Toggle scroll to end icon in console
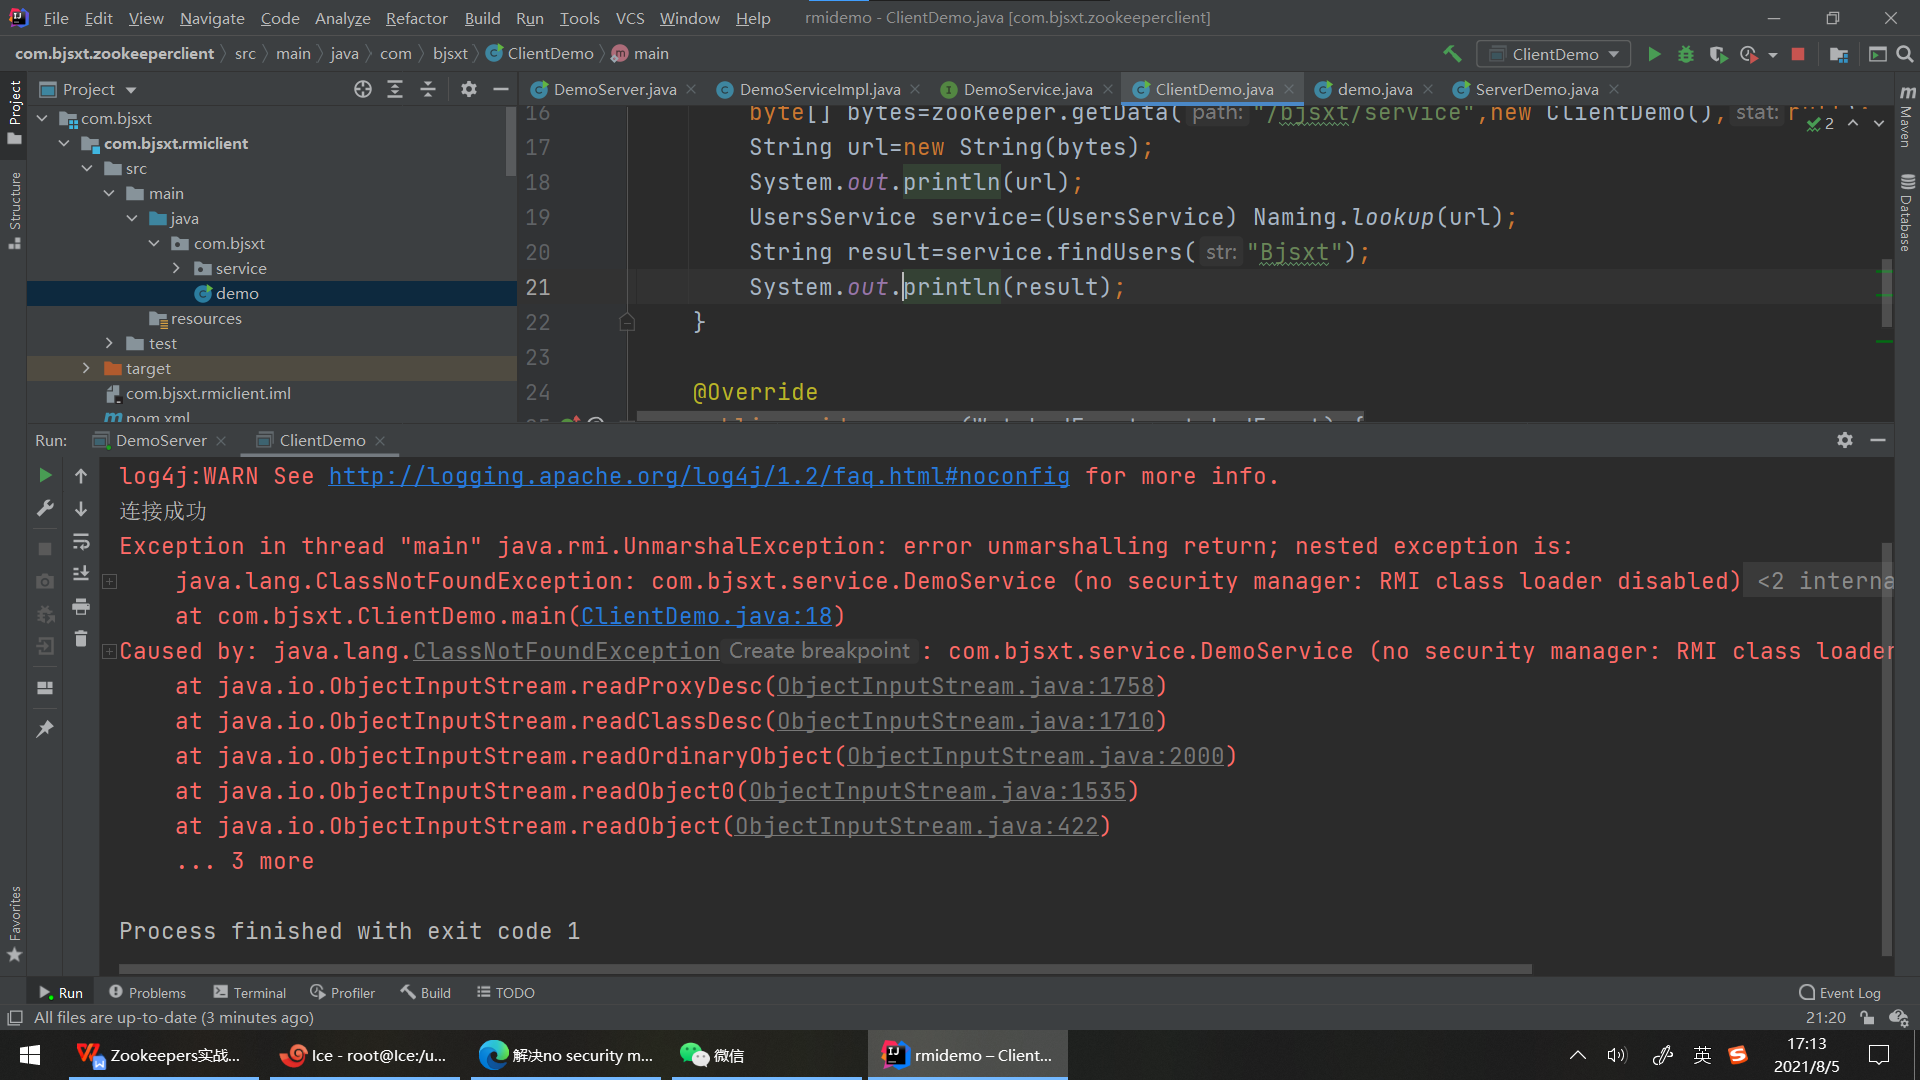 click(81, 573)
